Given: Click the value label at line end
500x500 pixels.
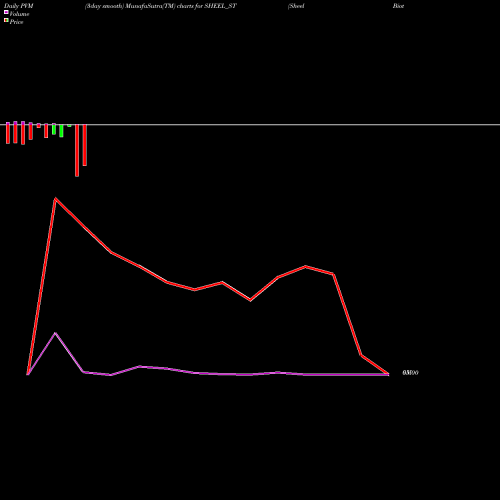Looking at the screenshot, I should 410,373.
